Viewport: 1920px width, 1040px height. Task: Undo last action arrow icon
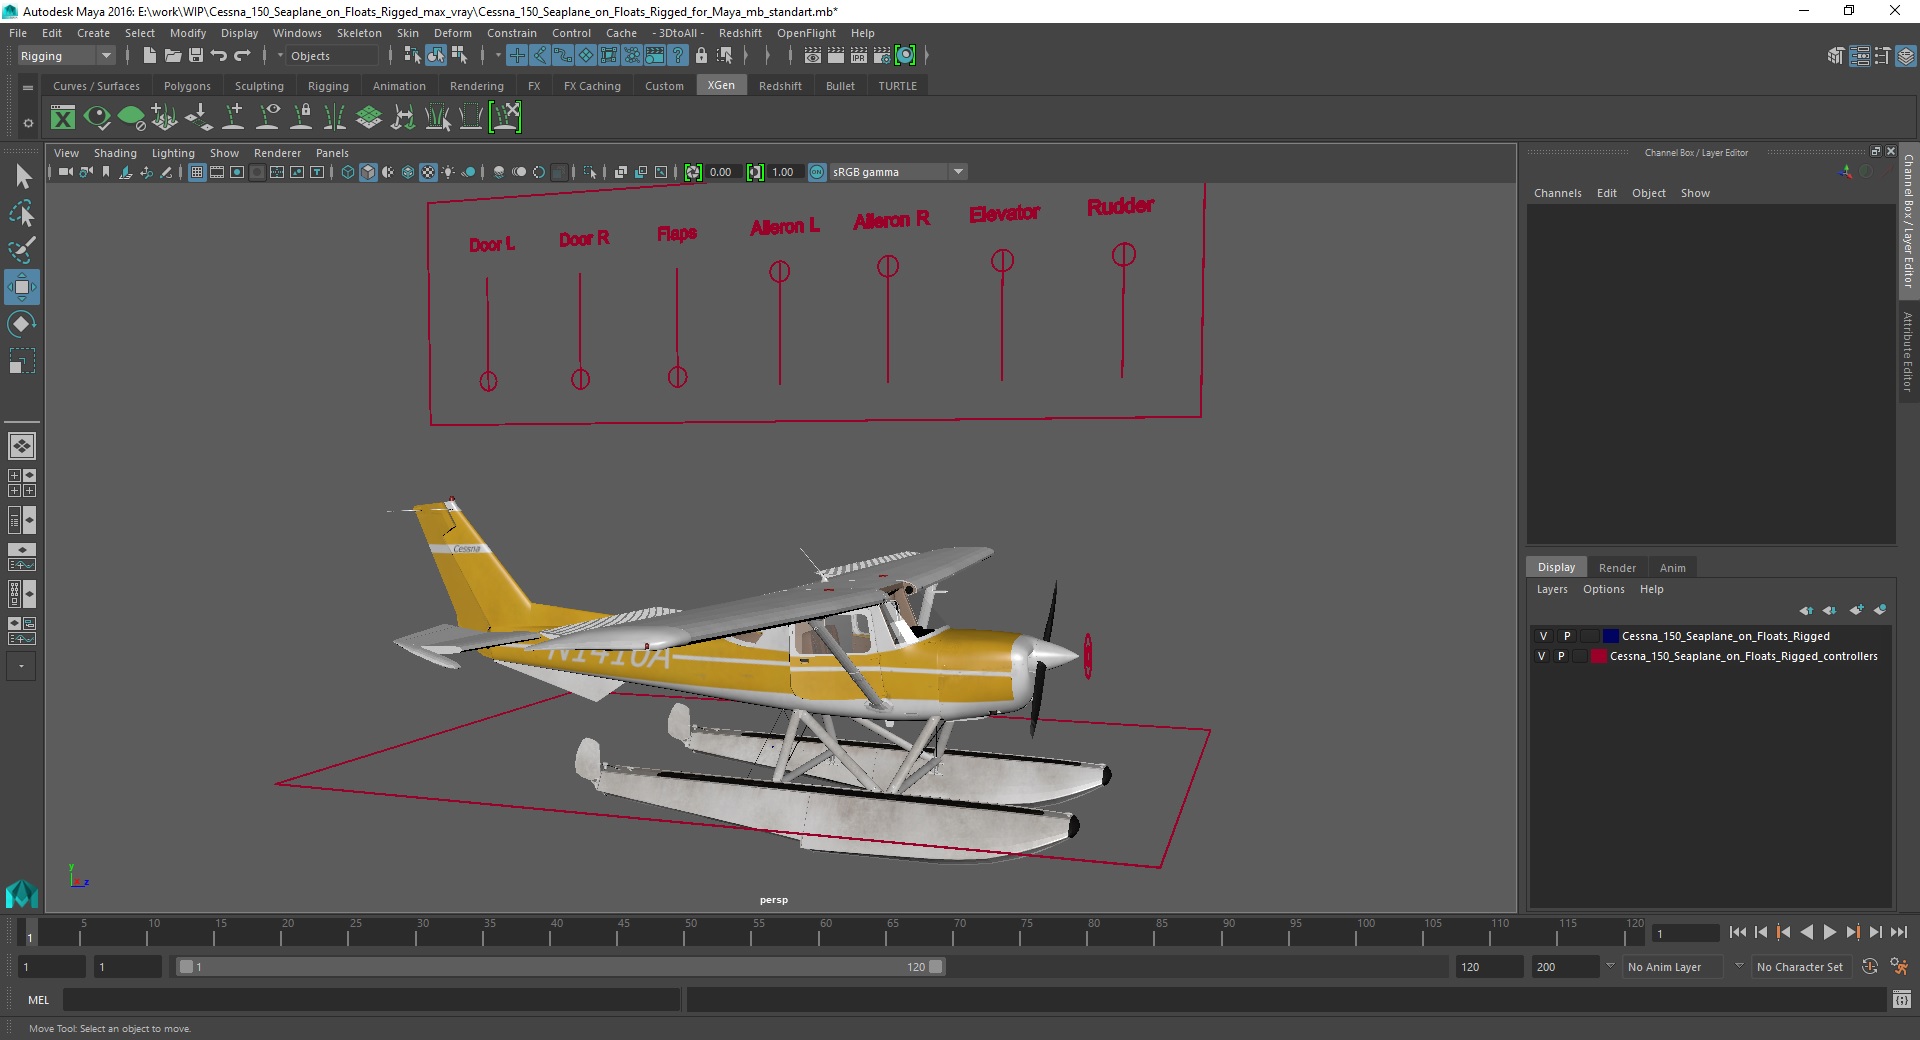[x=219, y=56]
